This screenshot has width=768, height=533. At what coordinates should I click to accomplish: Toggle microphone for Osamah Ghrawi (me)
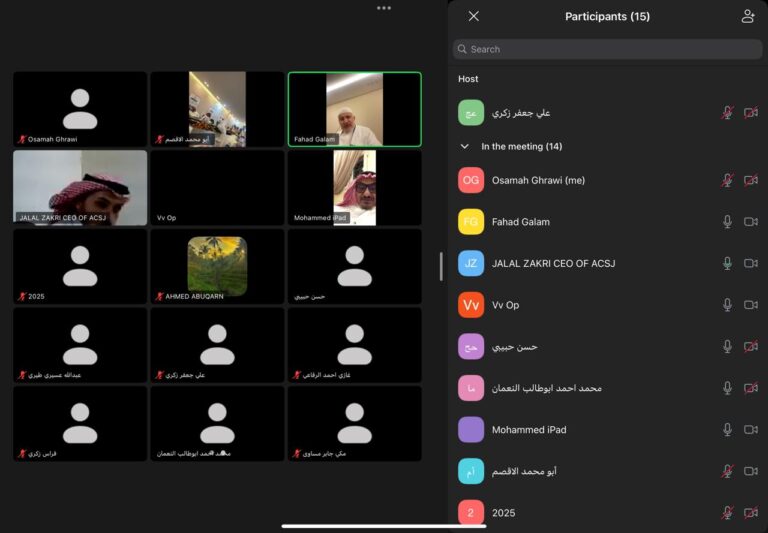click(728, 180)
